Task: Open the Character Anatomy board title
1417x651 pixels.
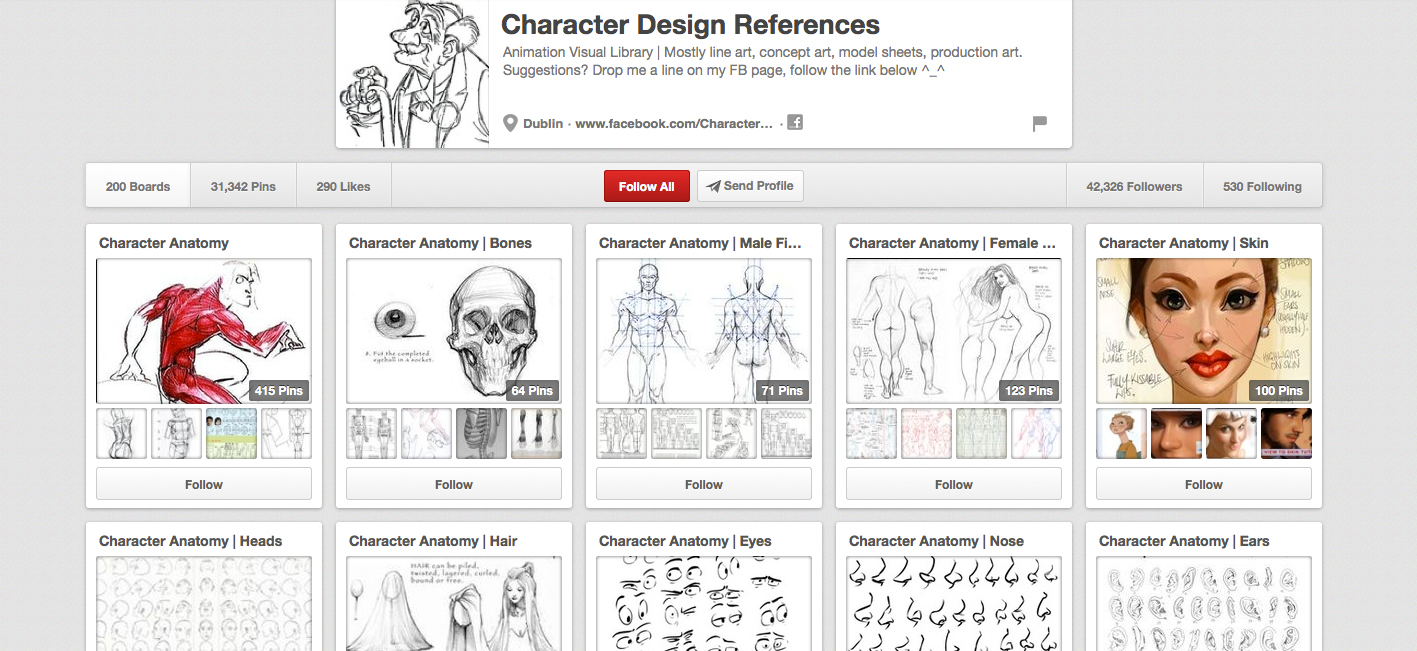Action: pyautogui.click(x=164, y=243)
